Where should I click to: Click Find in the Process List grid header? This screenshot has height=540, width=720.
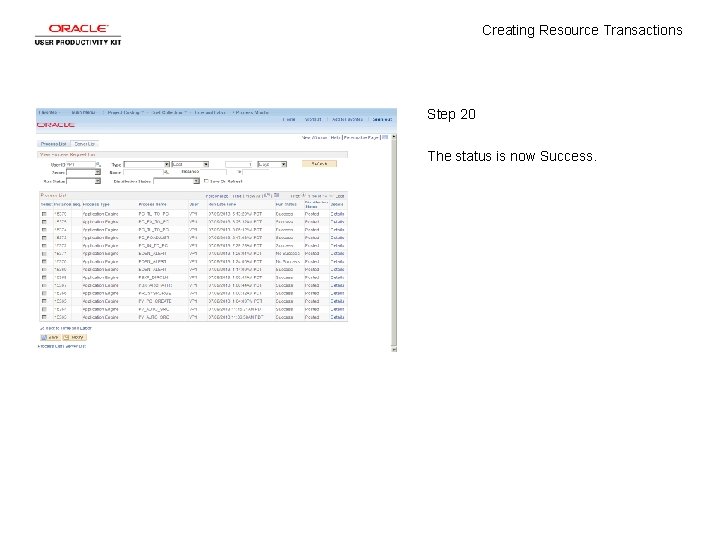coord(237,196)
